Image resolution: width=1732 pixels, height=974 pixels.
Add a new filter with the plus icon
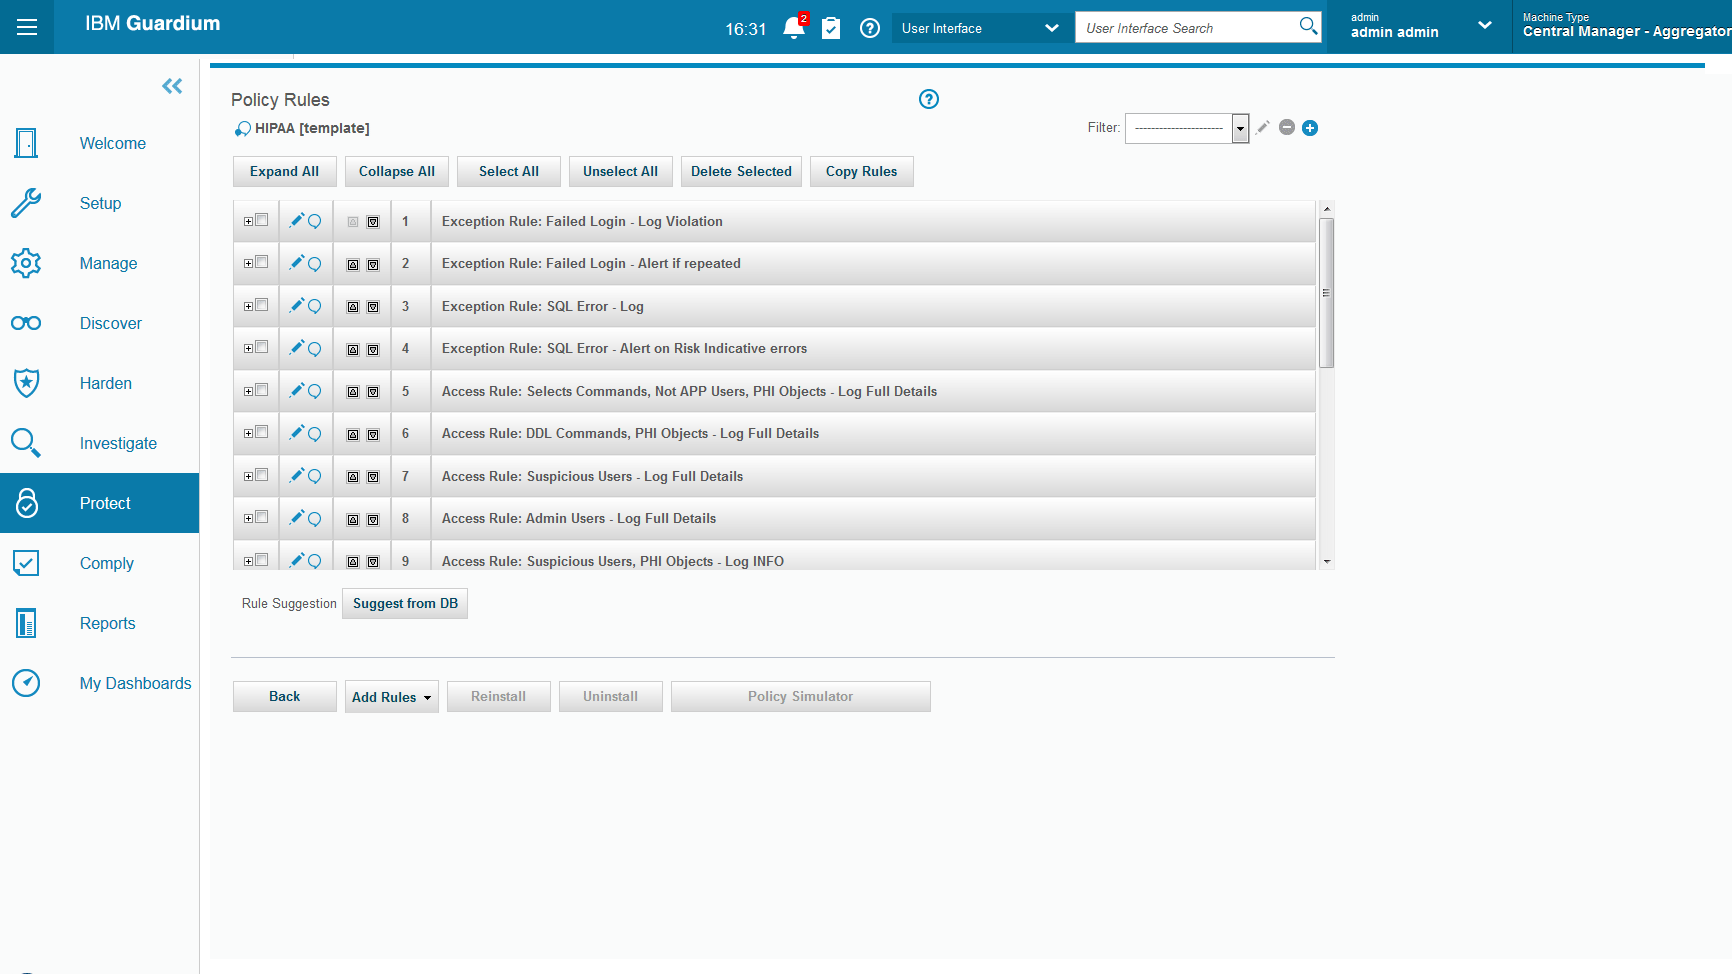pyautogui.click(x=1310, y=128)
